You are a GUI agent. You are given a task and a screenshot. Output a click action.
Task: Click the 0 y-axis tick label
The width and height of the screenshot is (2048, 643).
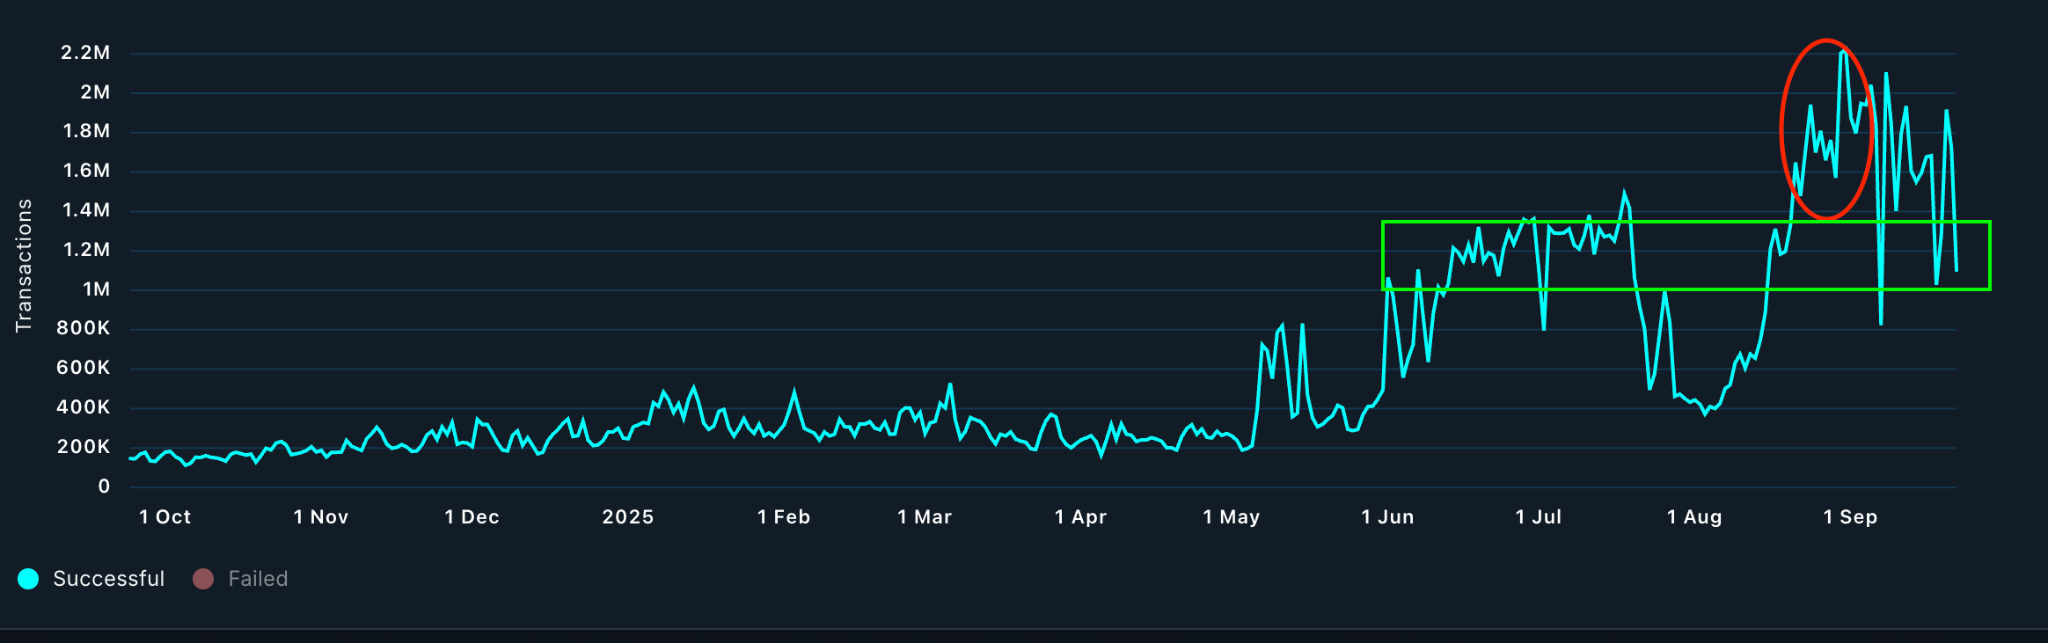pos(104,487)
